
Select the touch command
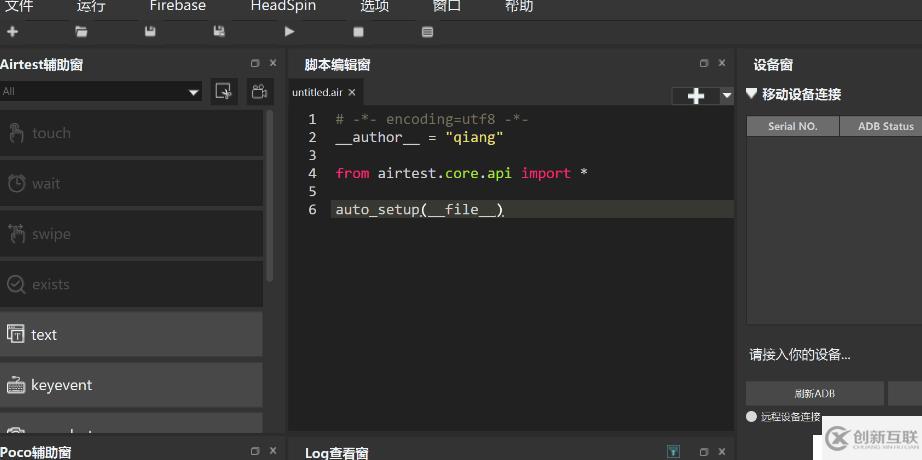click(131, 134)
